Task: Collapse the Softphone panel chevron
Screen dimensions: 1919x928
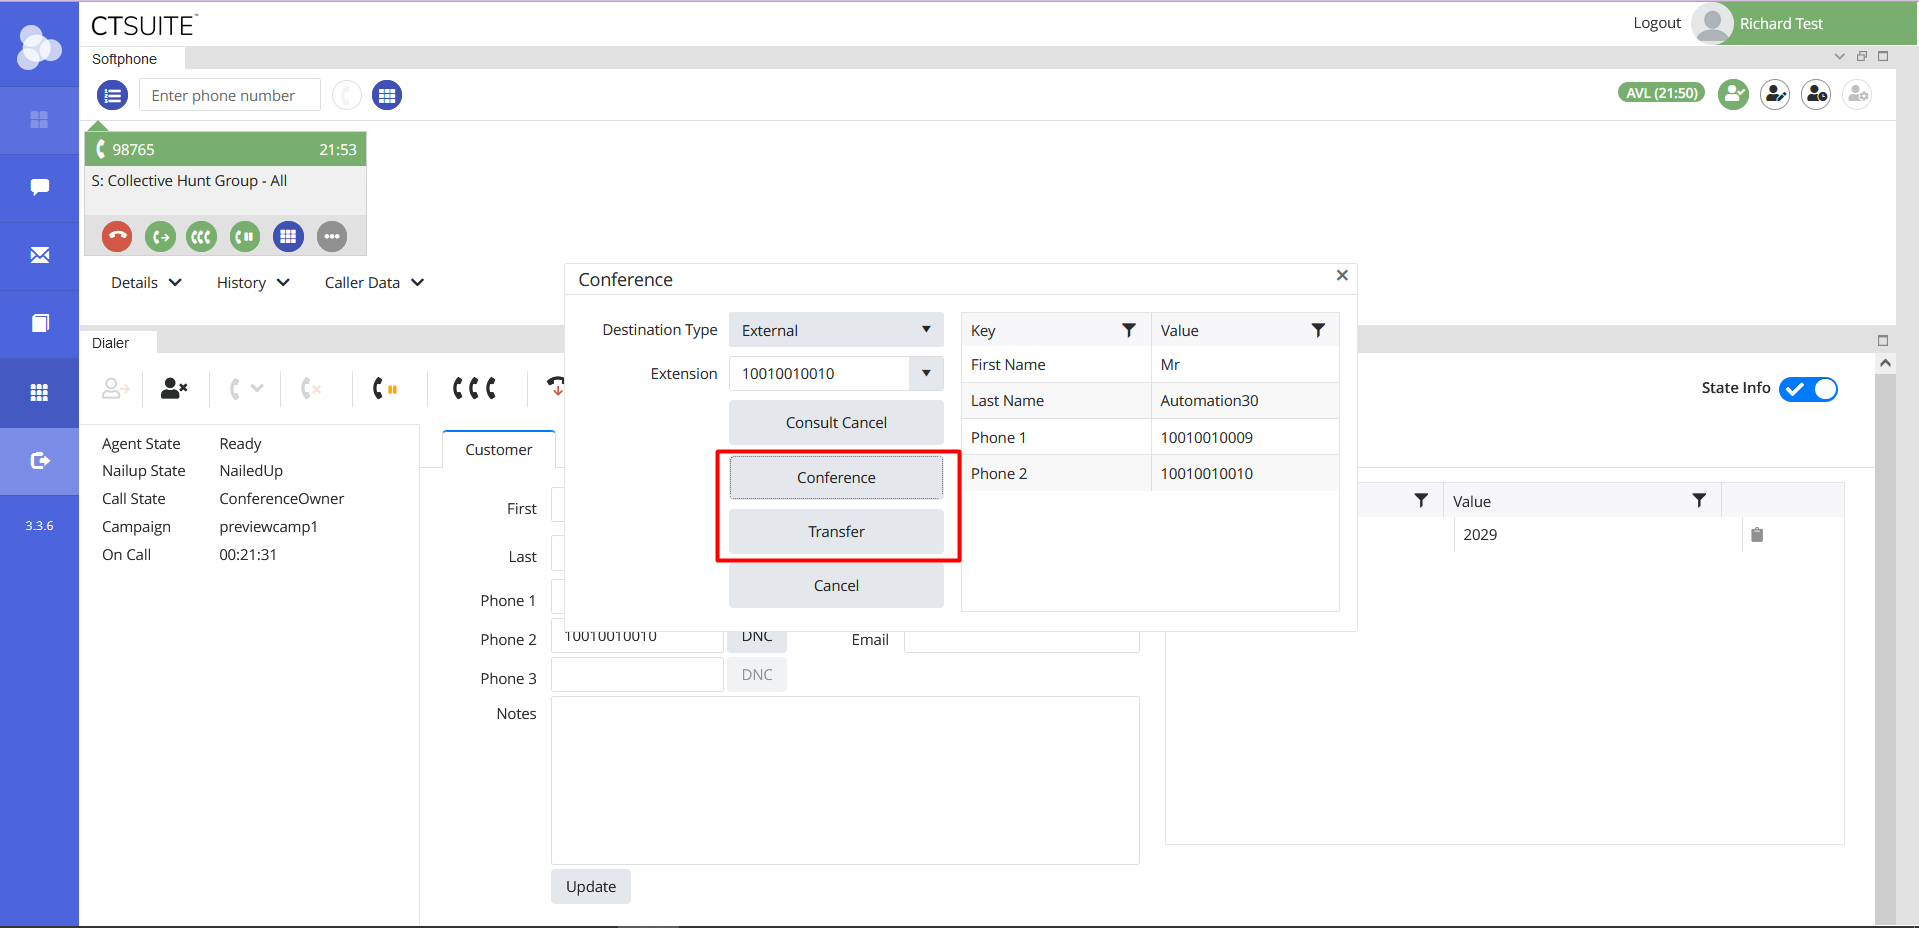Action: coord(1839,57)
